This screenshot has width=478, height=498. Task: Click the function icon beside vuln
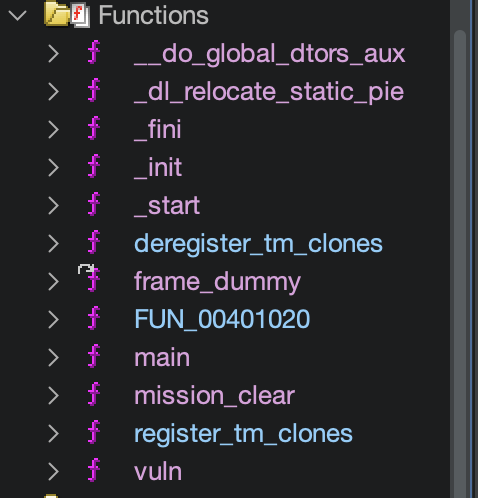[x=94, y=470]
